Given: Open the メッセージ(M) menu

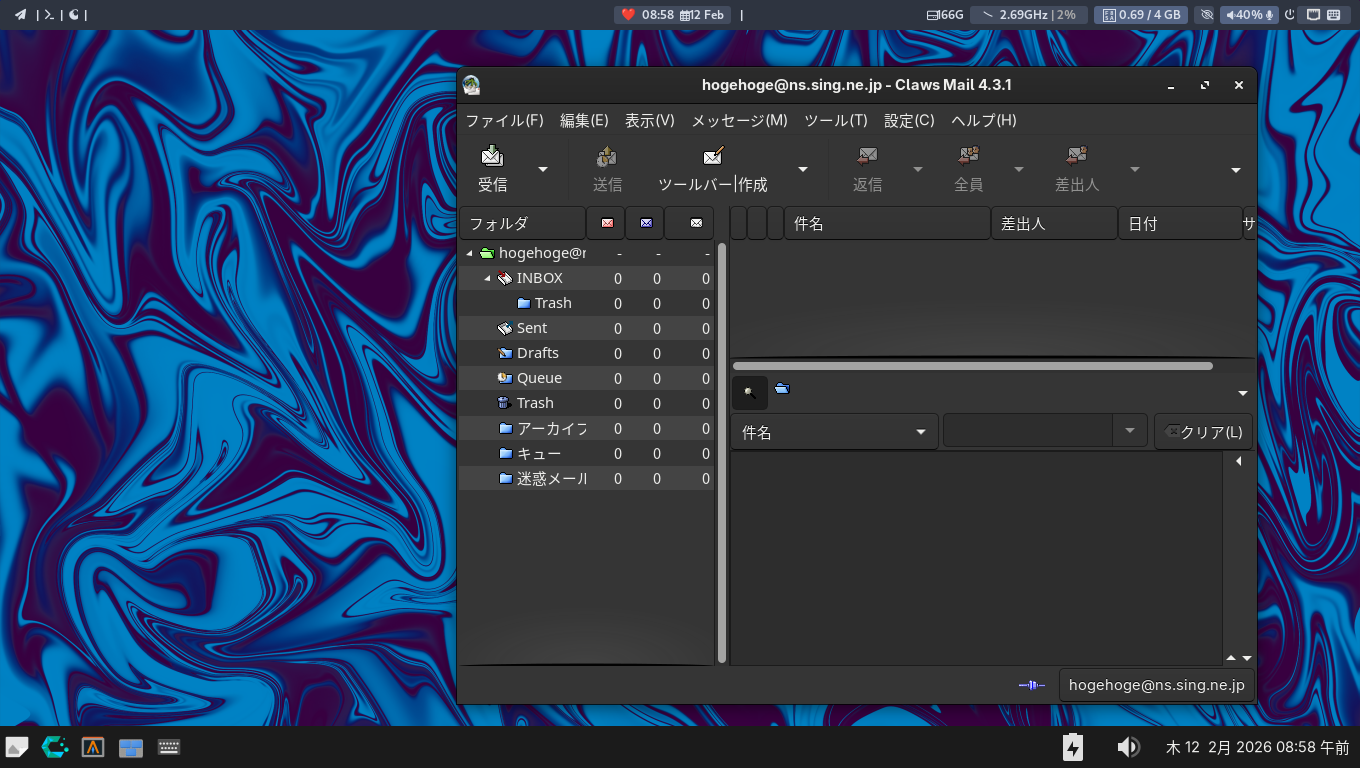Looking at the screenshot, I should 740,120.
